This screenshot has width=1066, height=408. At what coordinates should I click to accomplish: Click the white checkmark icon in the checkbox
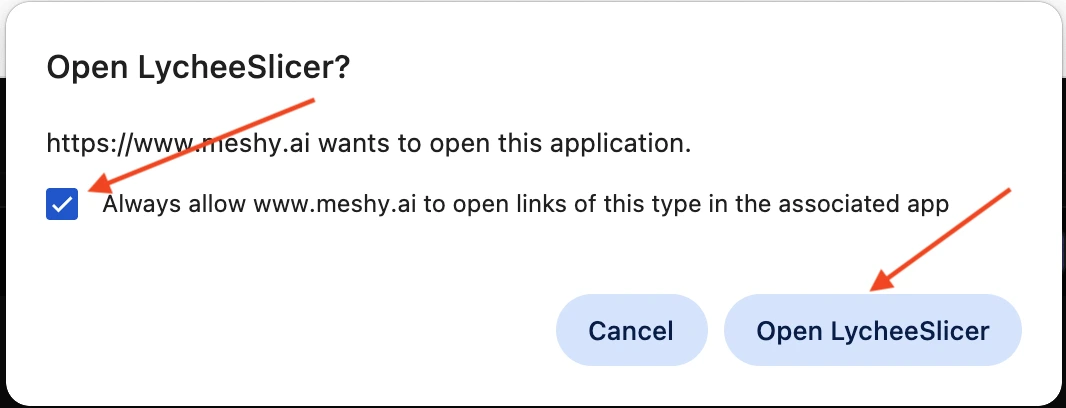(x=62, y=205)
